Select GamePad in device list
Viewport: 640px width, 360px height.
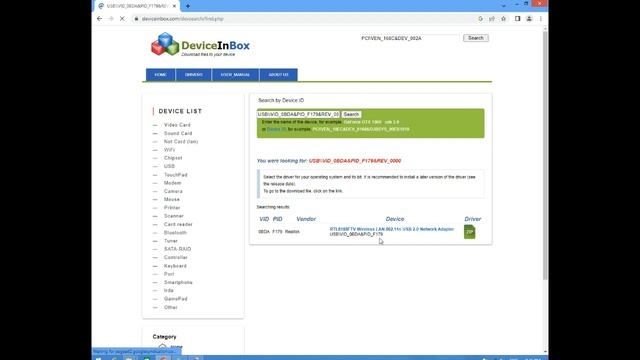tap(176, 299)
